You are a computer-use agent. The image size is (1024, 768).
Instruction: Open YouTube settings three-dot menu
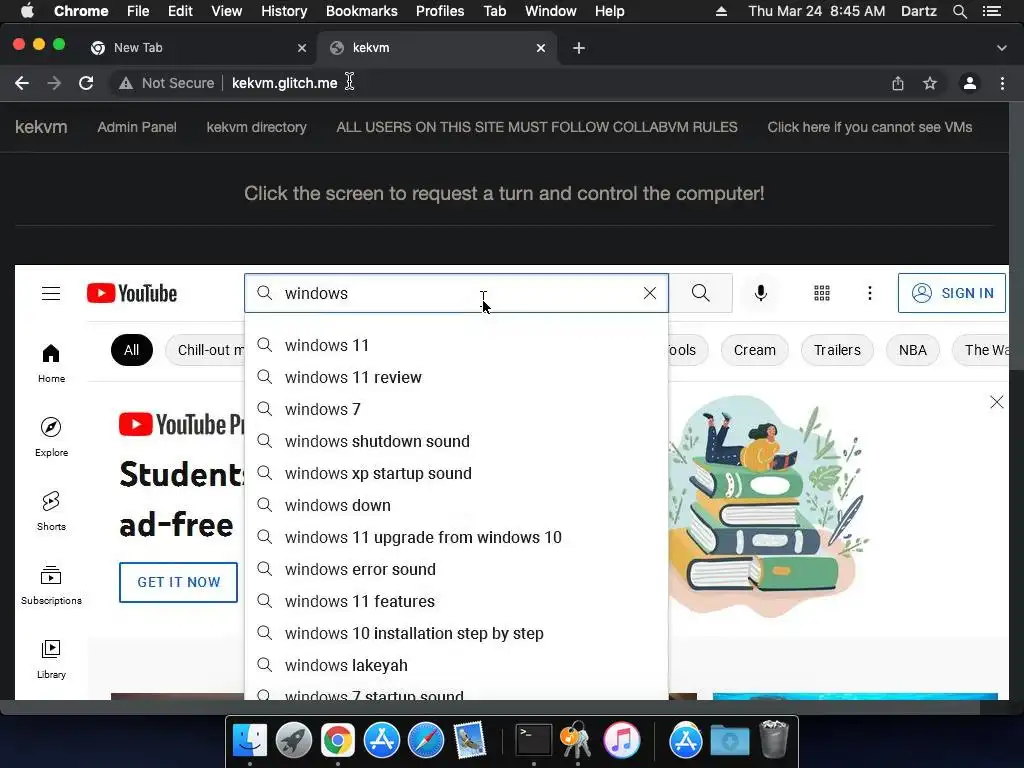click(x=869, y=293)
